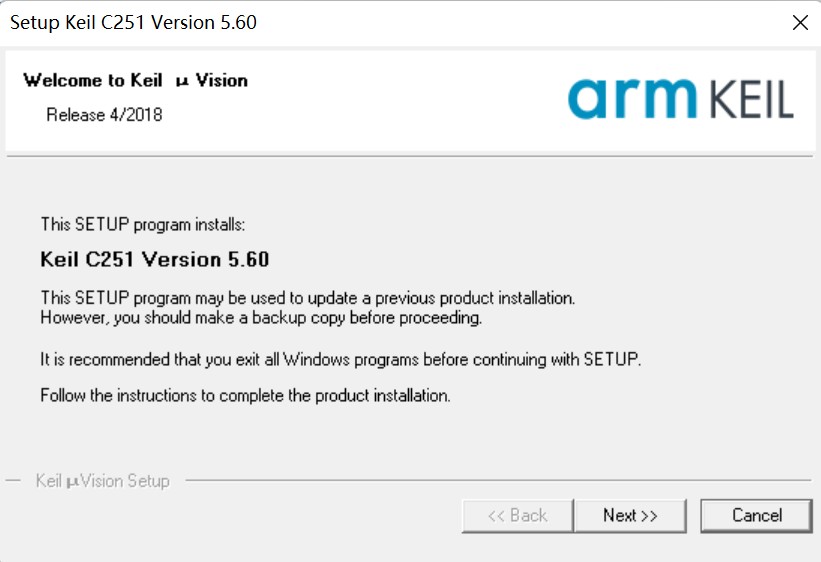821x562 pixels.
Task: Click the KEIL wordmark in the logo
Action: (752, 100)
